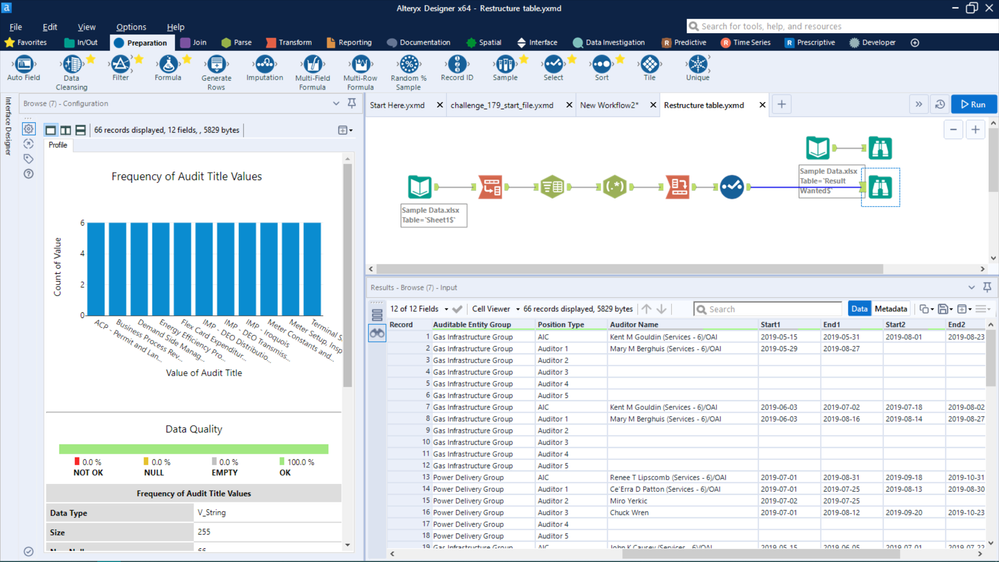
Task: Pin the Configuration window
Action: [352, 103]
